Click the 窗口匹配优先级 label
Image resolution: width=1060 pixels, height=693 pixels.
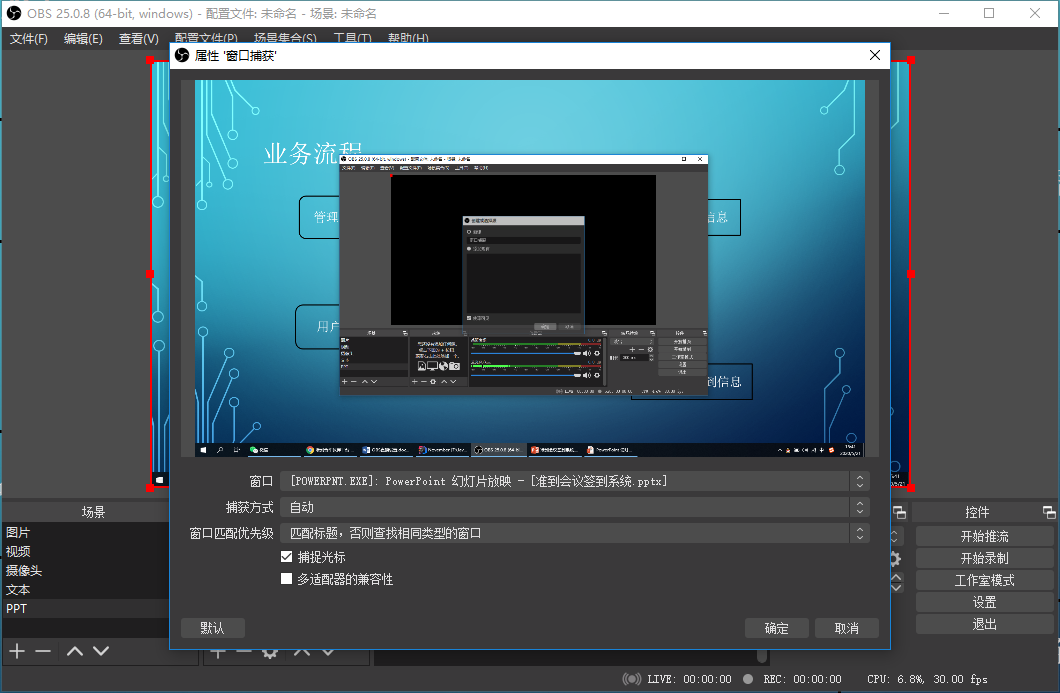[x=231, y=533]
